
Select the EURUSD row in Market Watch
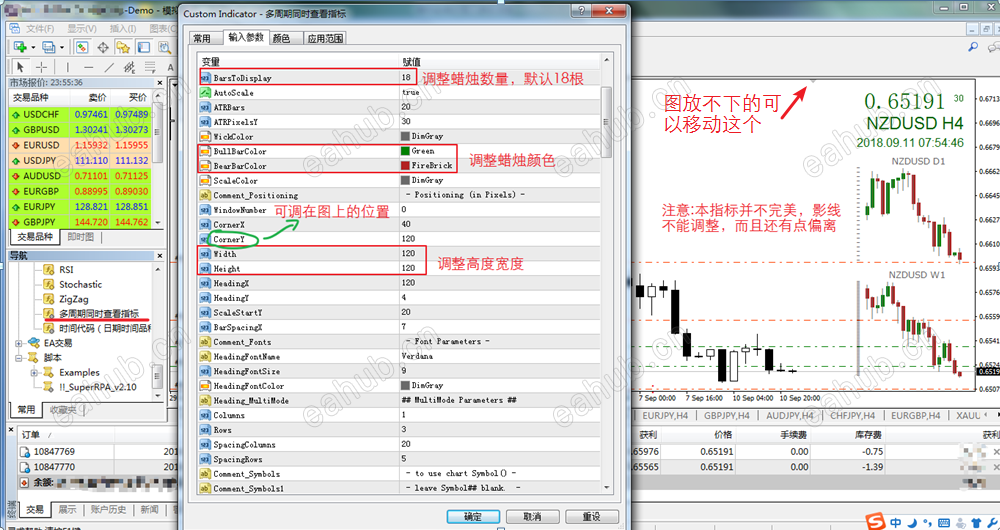click(80, 145)
